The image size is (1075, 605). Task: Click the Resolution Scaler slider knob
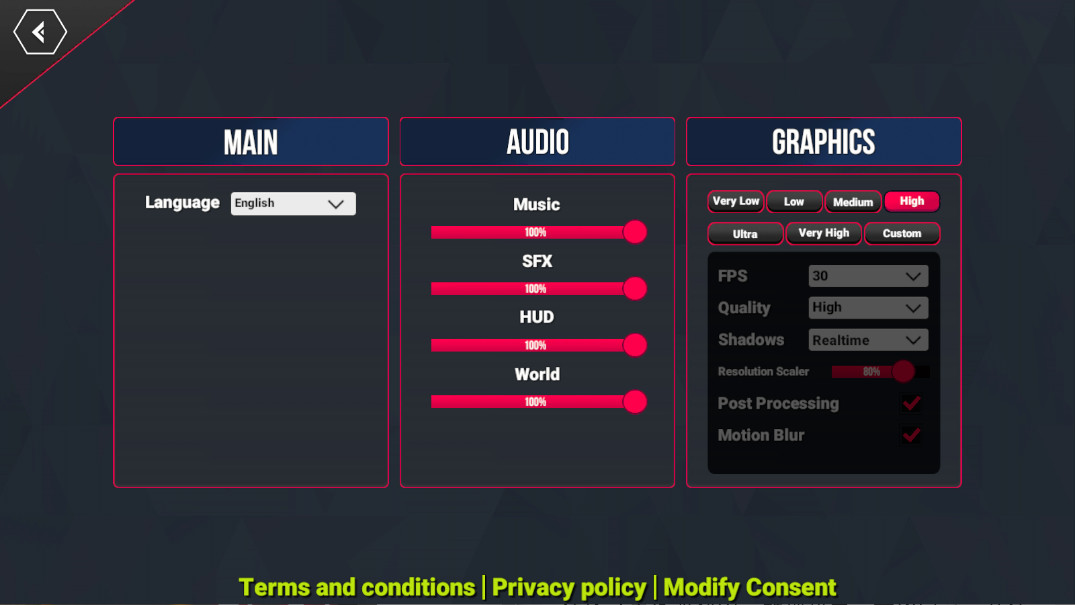(x=903, y=371)
